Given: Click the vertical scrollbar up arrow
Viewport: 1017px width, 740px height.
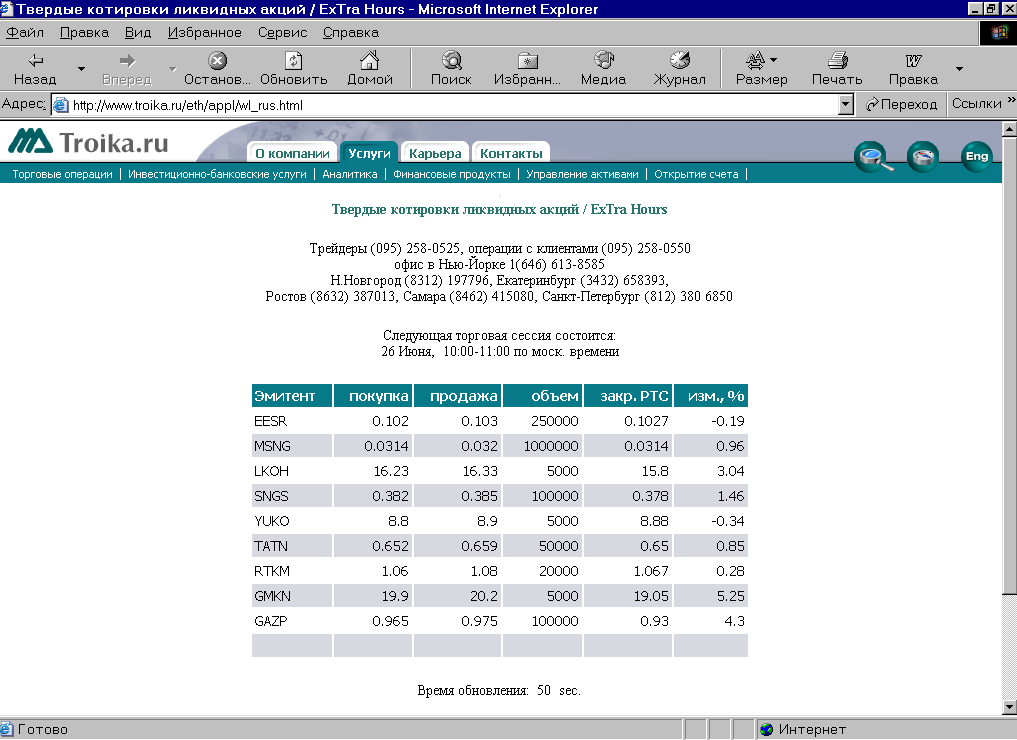Looking at the screenshot, I should (x=1009, y=129).
